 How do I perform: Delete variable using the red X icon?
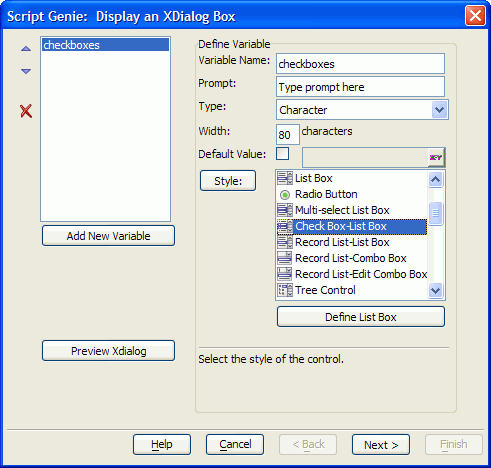tap(26, 111)
